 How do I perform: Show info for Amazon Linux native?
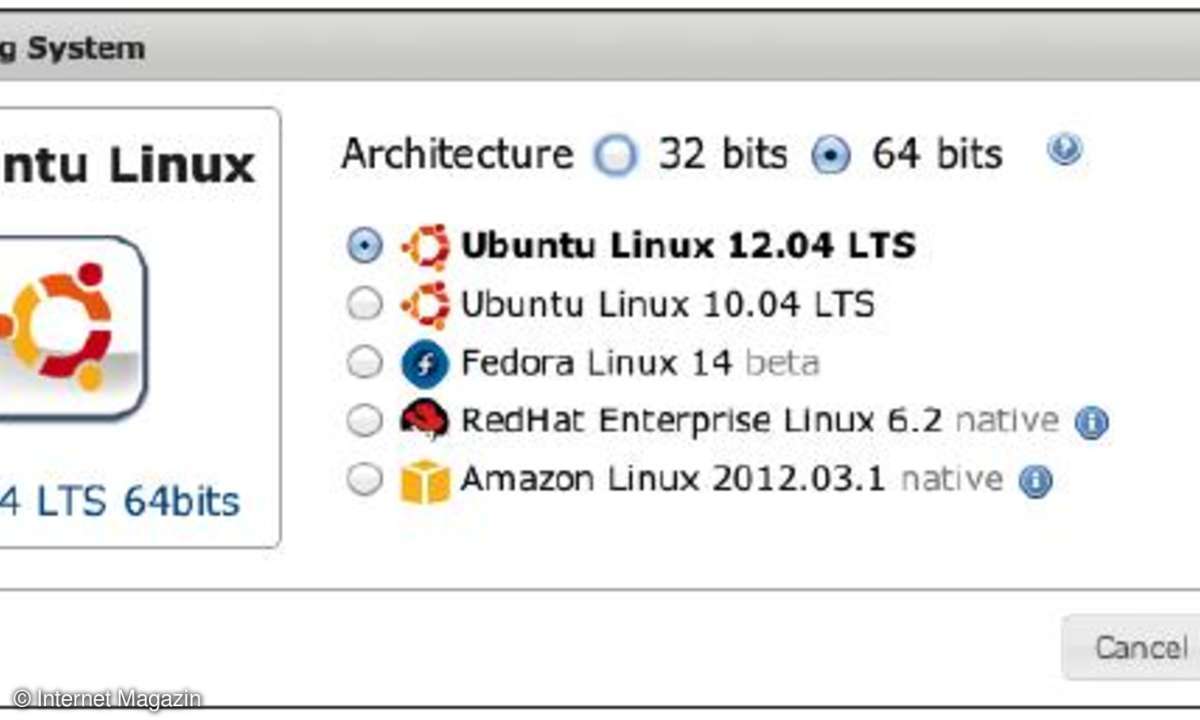click(x=1035, y=482)
